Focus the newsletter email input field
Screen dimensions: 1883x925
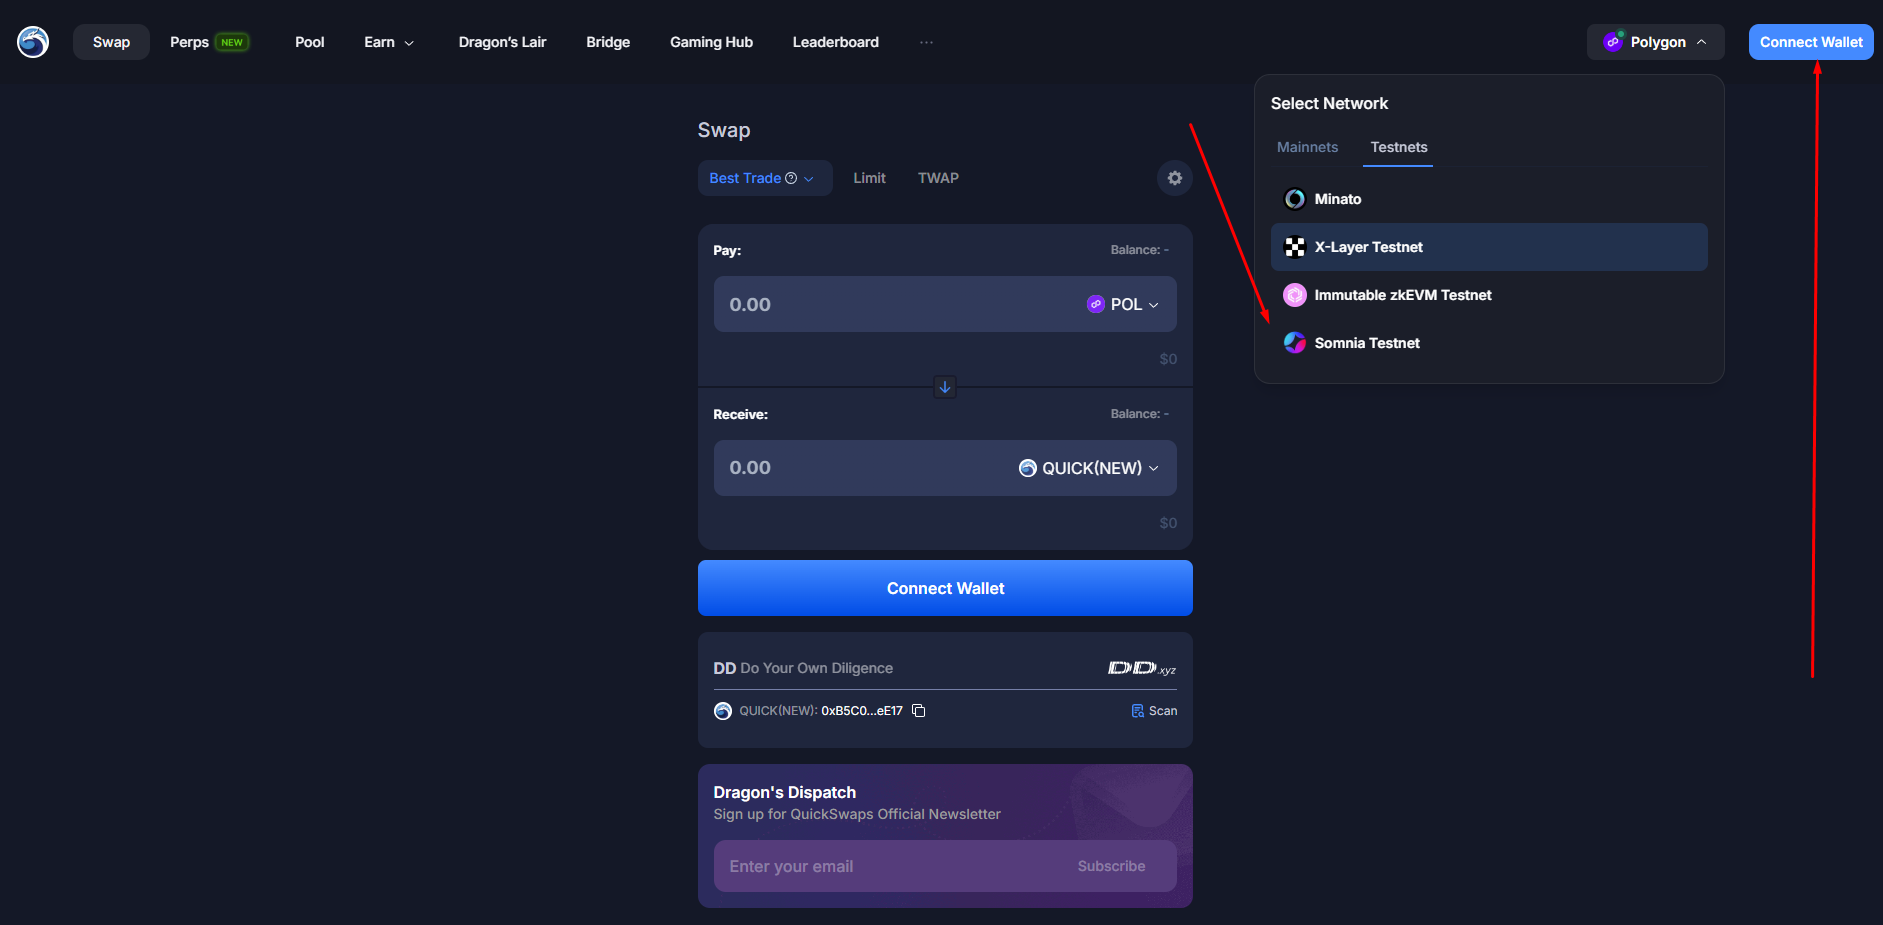[890, 866]
